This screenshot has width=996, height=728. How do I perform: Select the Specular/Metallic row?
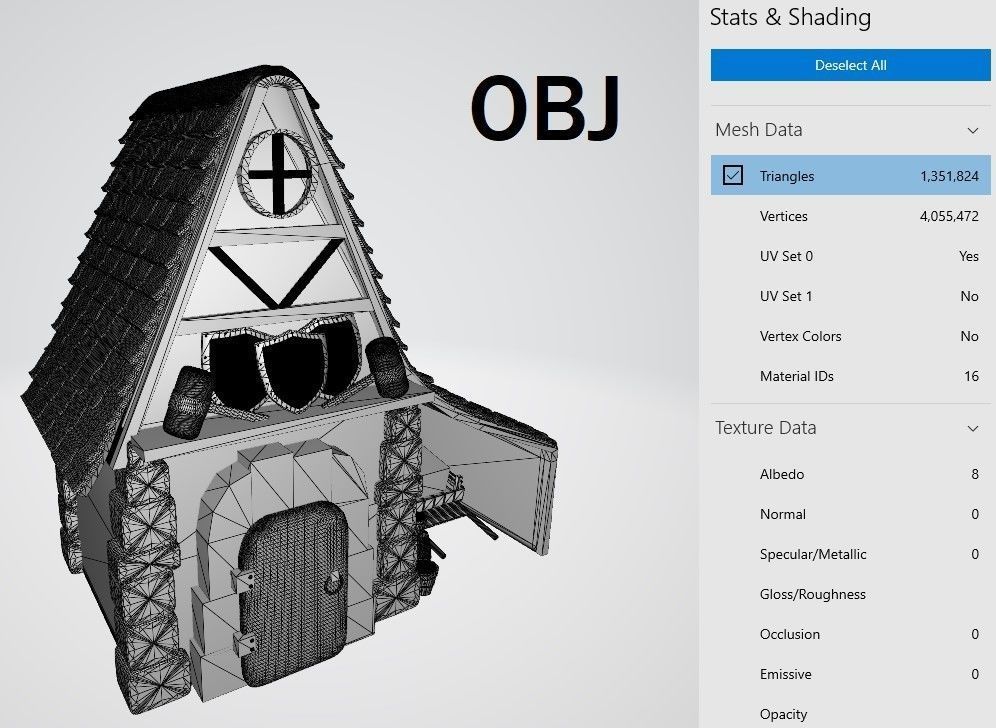[x=851, y=554]
